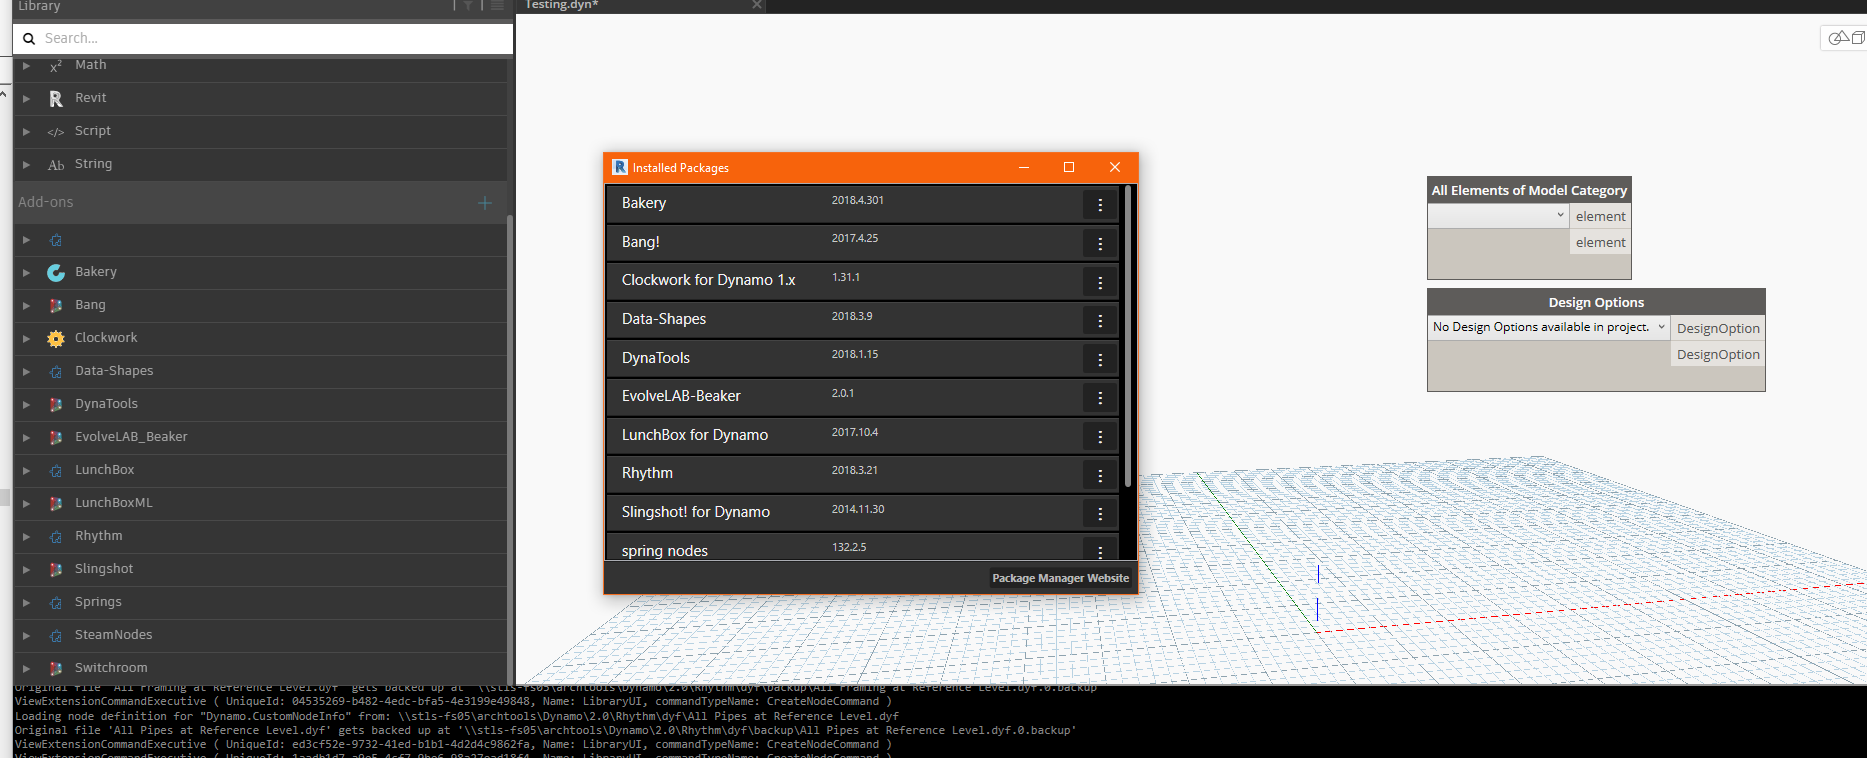Open options menu for Rhythm package
The image size is (1867, 758).
[x=1100, y=475]
